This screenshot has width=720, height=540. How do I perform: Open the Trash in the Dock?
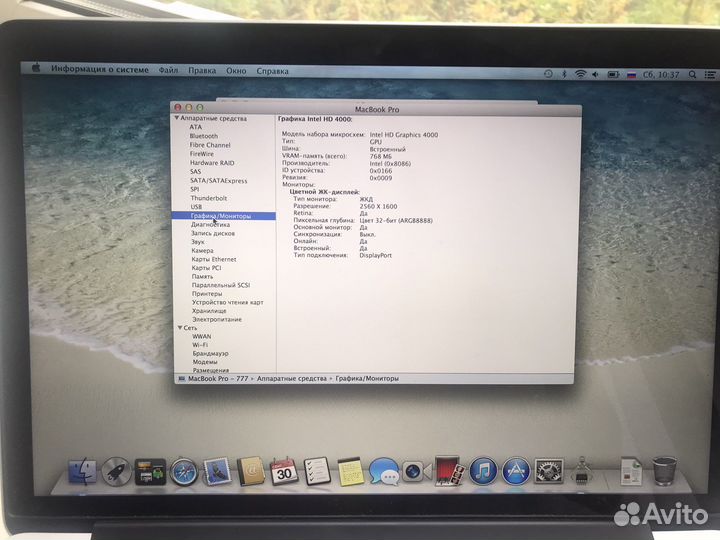664,471
